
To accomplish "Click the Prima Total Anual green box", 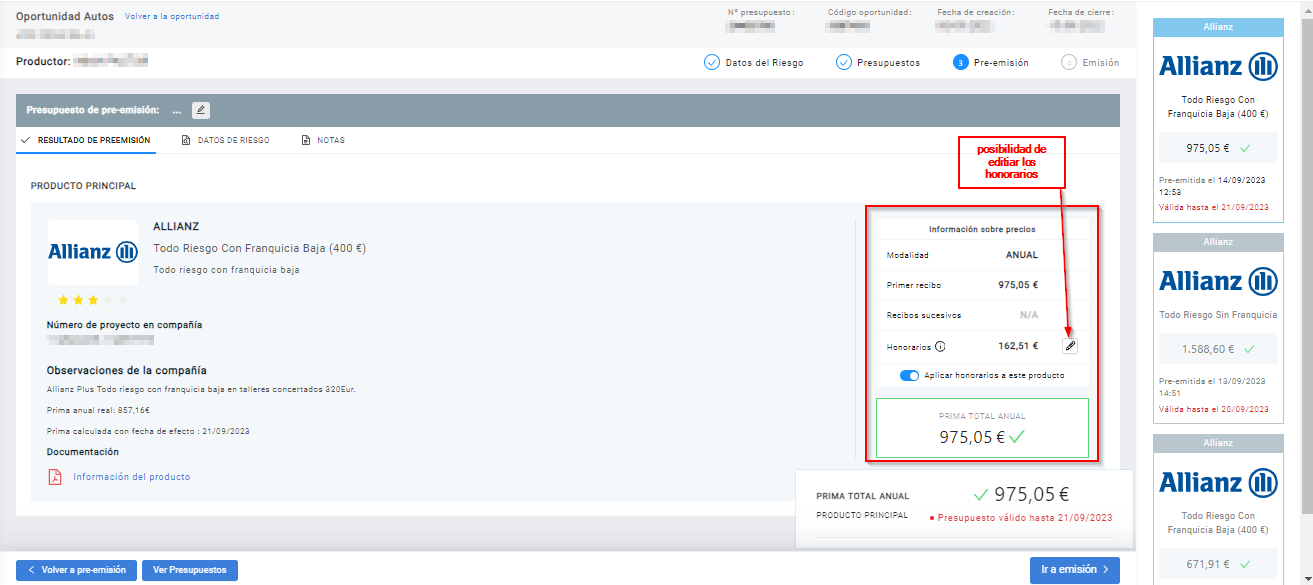I will point(982,428).
